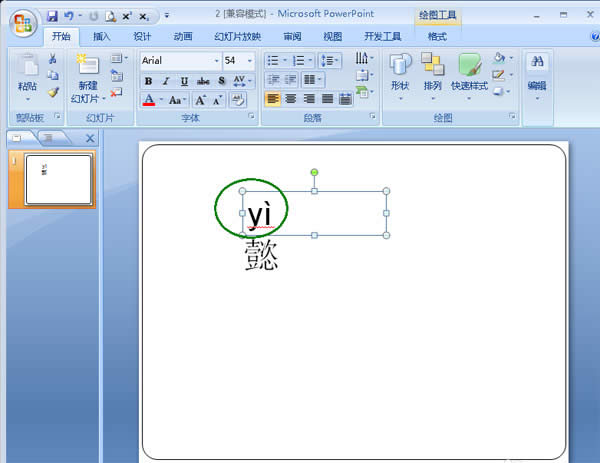Open Quick Styles (快速样式)

[469, 66]
